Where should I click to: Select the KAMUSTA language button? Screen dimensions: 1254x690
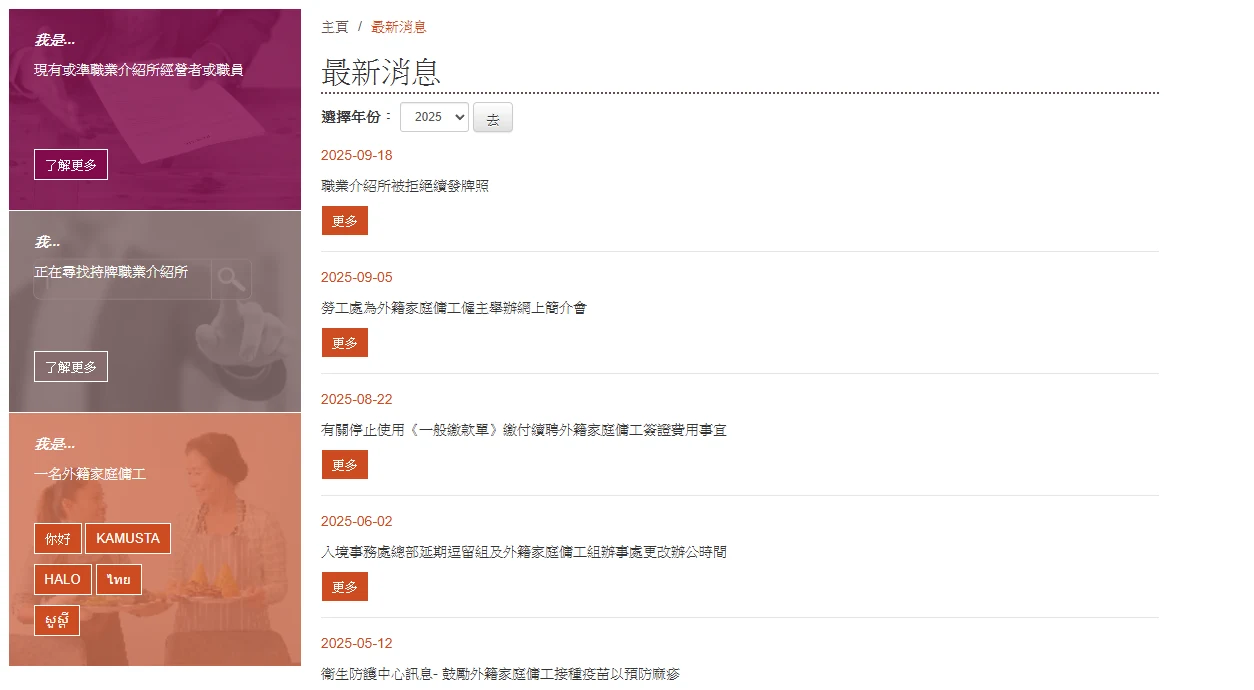(x=128, y=539)
